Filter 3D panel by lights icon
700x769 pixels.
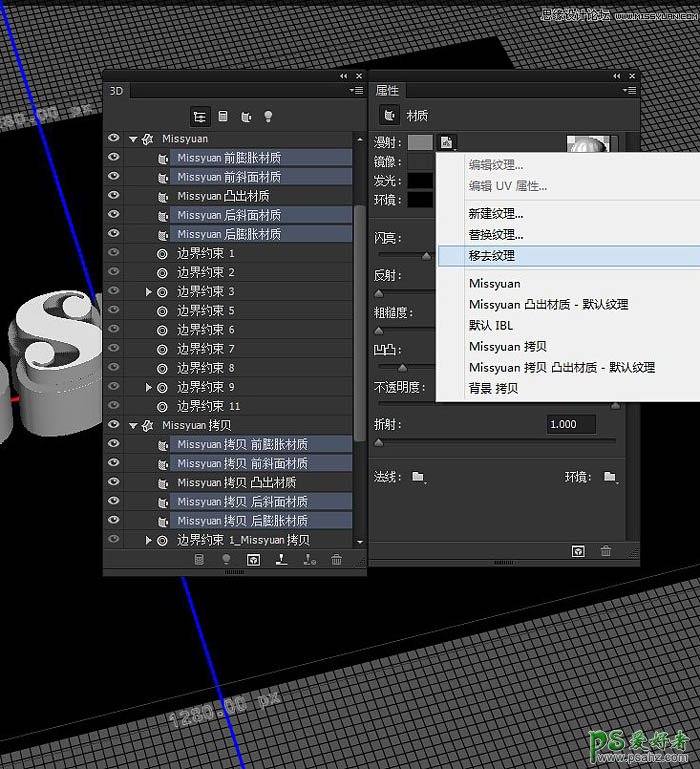click(x=268, y=117)
